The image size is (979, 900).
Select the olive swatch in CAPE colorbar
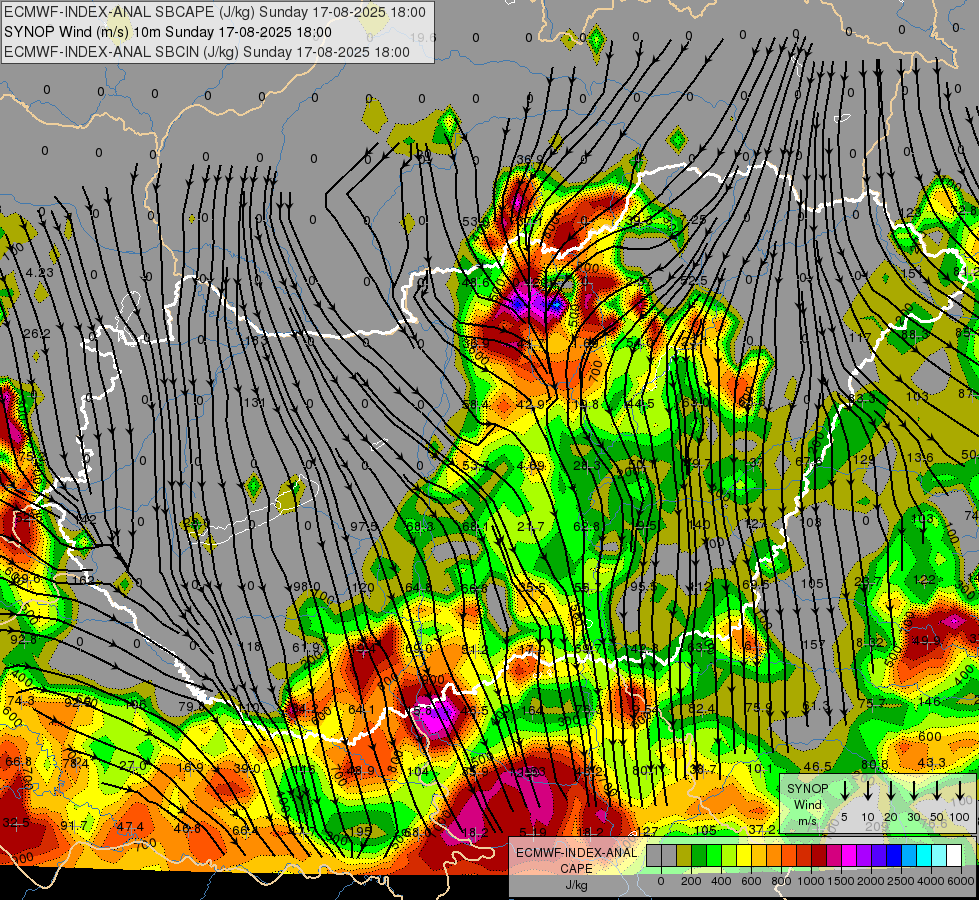(684, 856)
